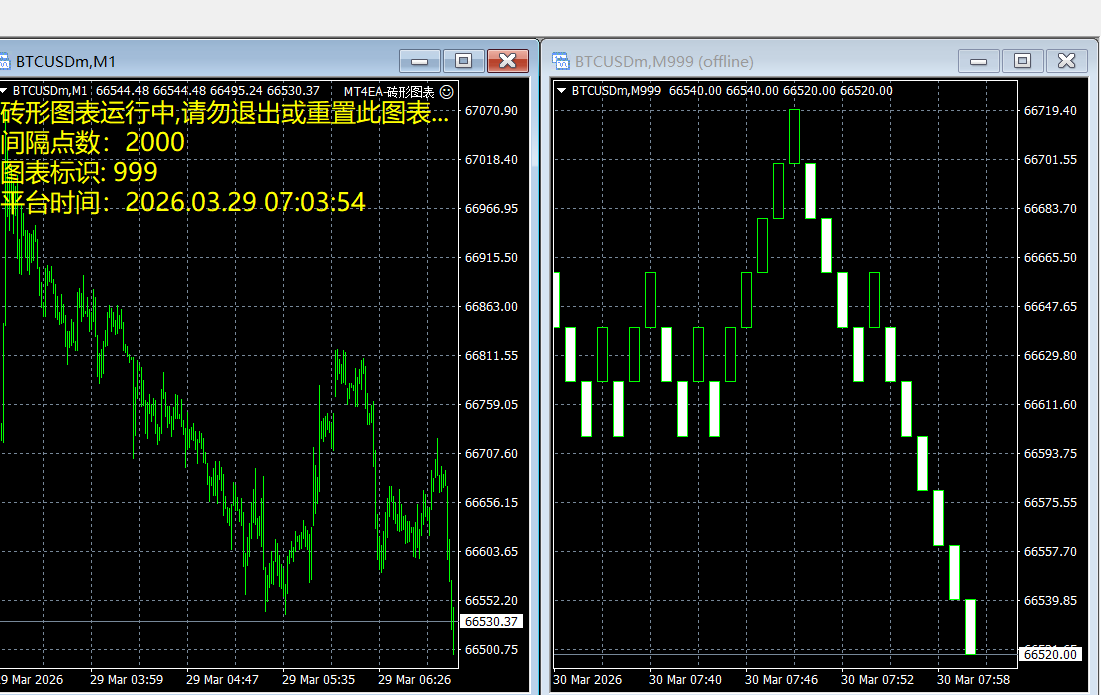Click the 29 Mar 04:47 time axis label
1101x695 pixels.
click(x=222, y=680)
